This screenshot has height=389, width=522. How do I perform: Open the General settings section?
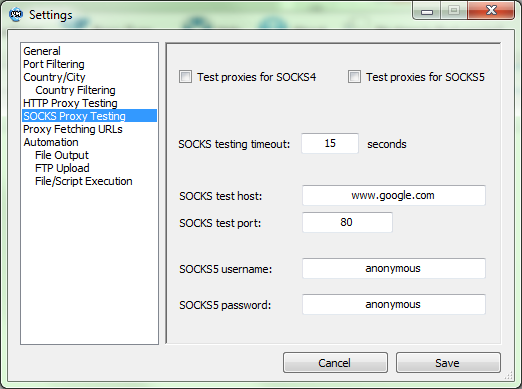(x=42, y=51)
